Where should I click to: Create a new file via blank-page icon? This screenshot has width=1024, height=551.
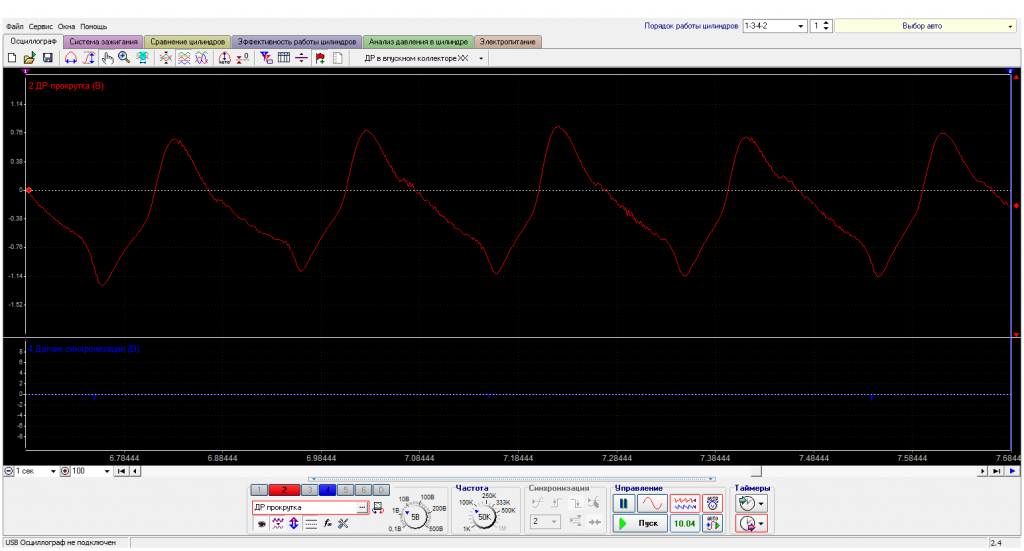click(x=12, y=58)
